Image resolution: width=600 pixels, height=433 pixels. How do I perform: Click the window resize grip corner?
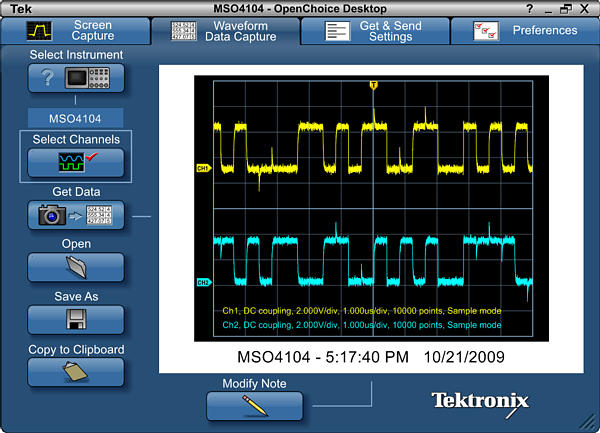(588, 422)
